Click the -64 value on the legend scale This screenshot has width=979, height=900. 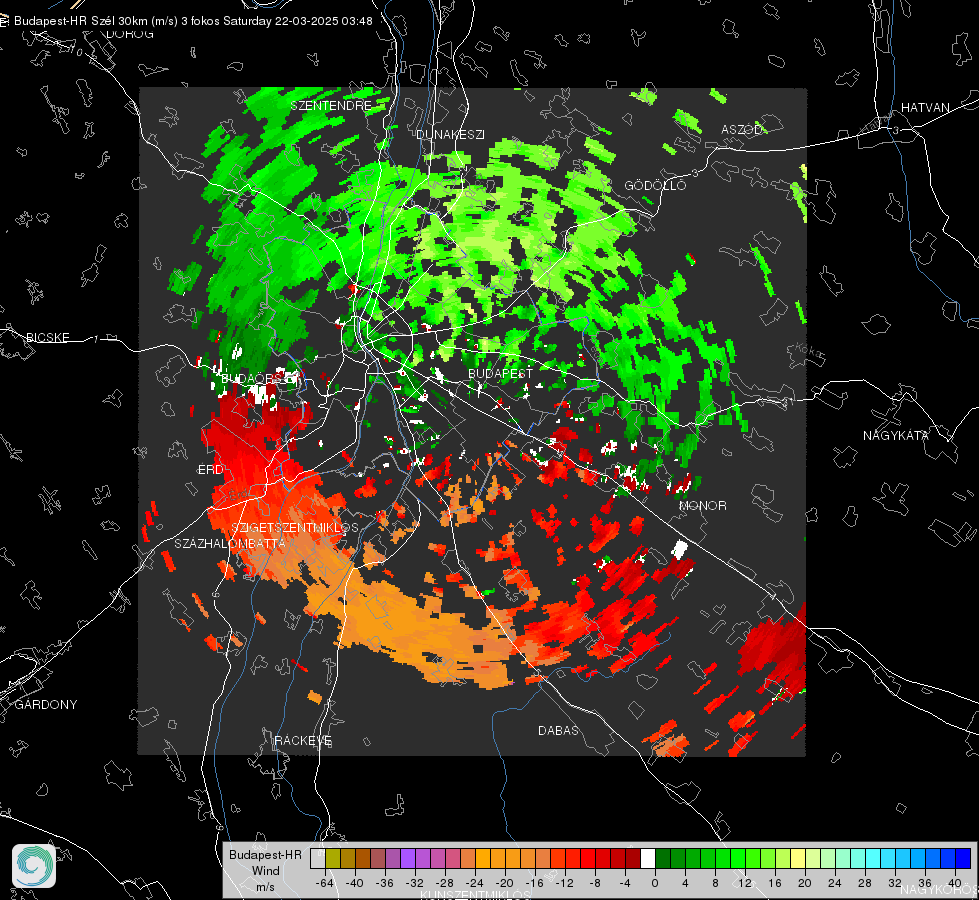tap(324, 883)
